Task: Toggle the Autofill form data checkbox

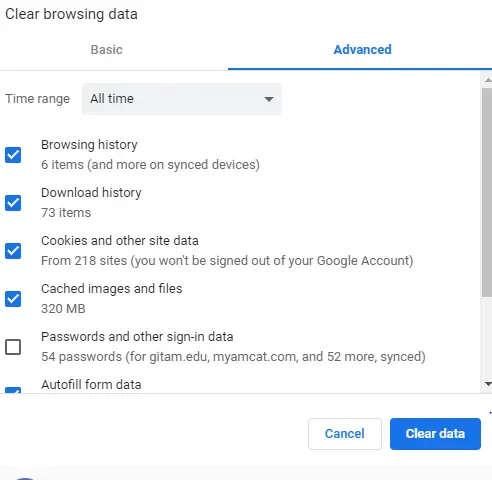Action: pyautogui.click(x=13, y=390)
